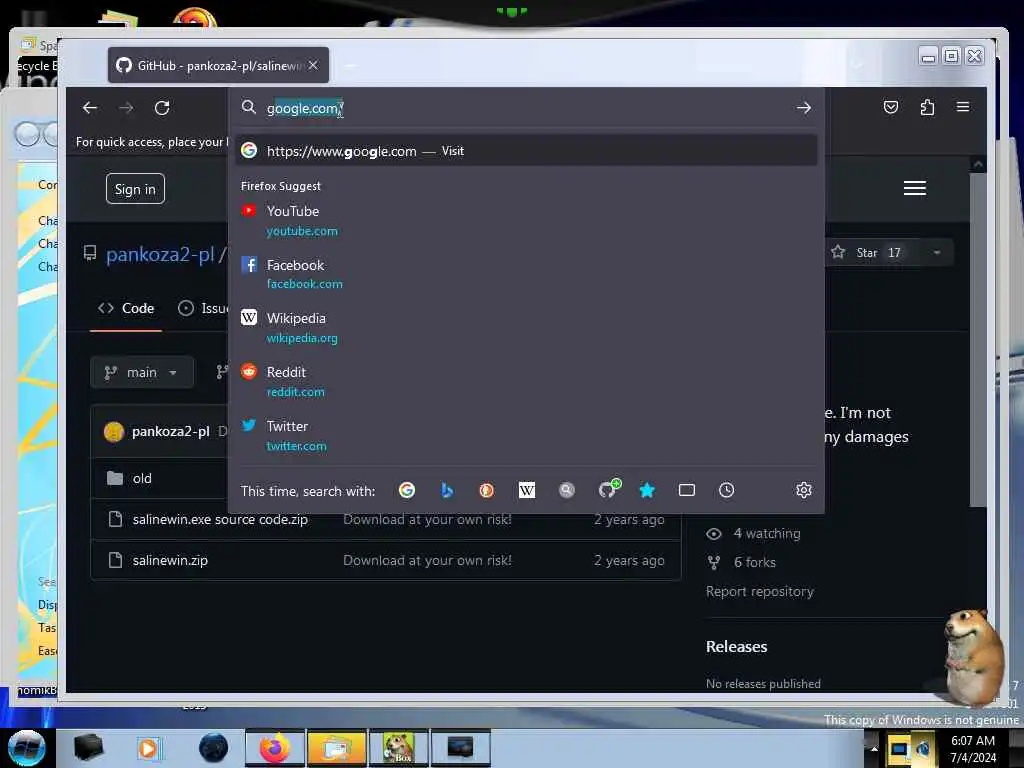Open search settings gear icon
Screen dimensions: 1024x768
click(803, 490)
